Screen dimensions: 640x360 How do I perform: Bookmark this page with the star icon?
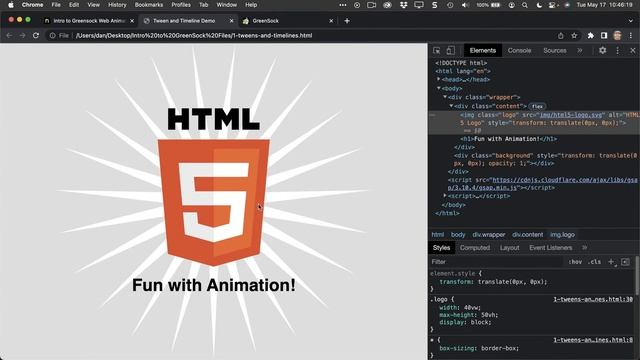coord(574,36)
